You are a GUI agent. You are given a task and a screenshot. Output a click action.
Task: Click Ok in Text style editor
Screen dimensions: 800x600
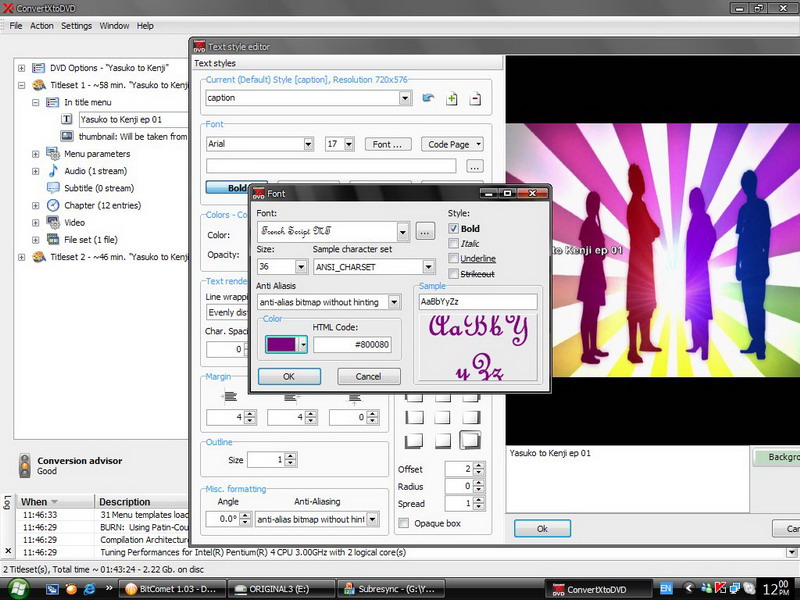(542, 529)
